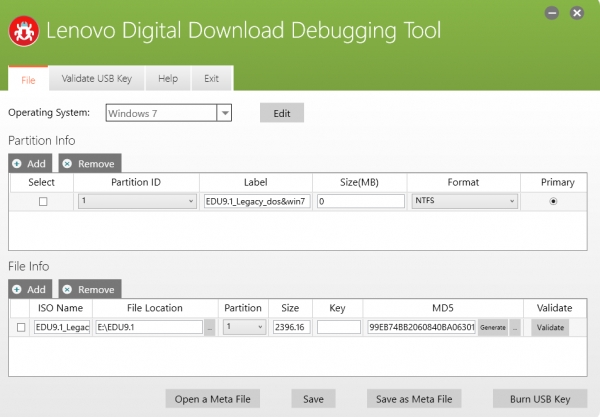Open the Format NTFS dropdown
Screen dimensions: 600x417
coord(465,201)
